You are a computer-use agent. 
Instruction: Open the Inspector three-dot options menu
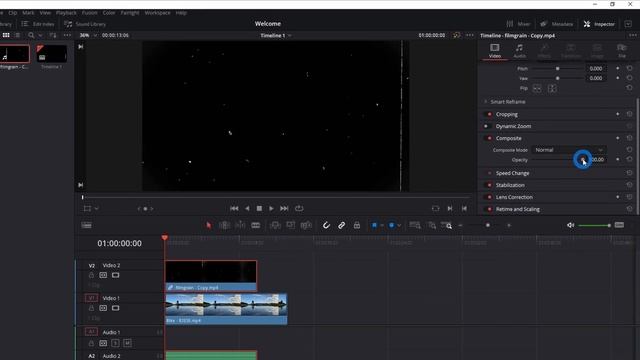pyautogui.click(x=633, y=36)
